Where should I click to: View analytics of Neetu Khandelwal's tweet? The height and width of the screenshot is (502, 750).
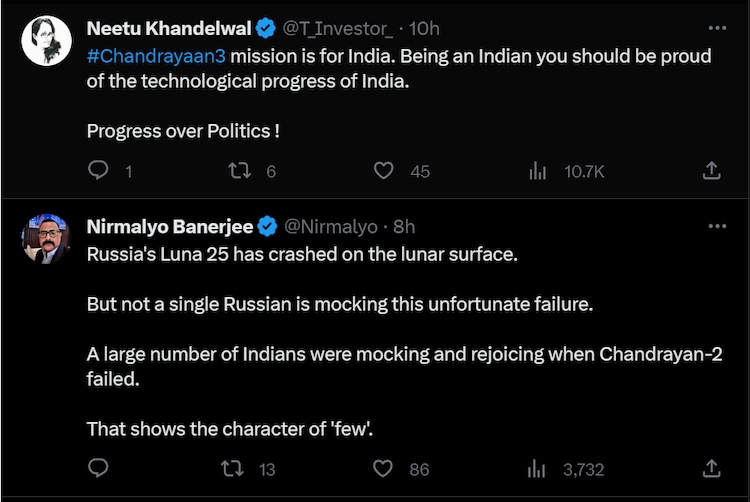538,171
